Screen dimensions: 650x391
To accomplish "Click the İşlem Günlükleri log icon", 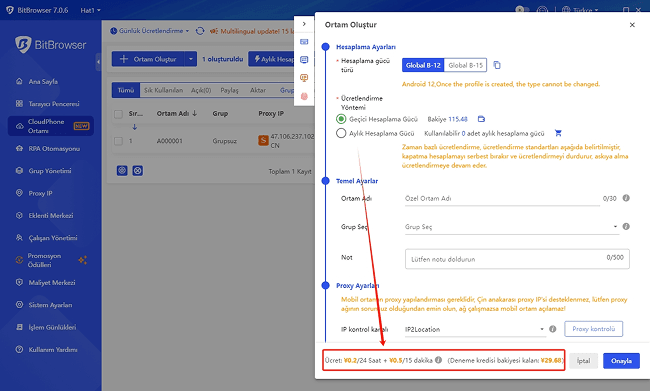I will point(19,327).
